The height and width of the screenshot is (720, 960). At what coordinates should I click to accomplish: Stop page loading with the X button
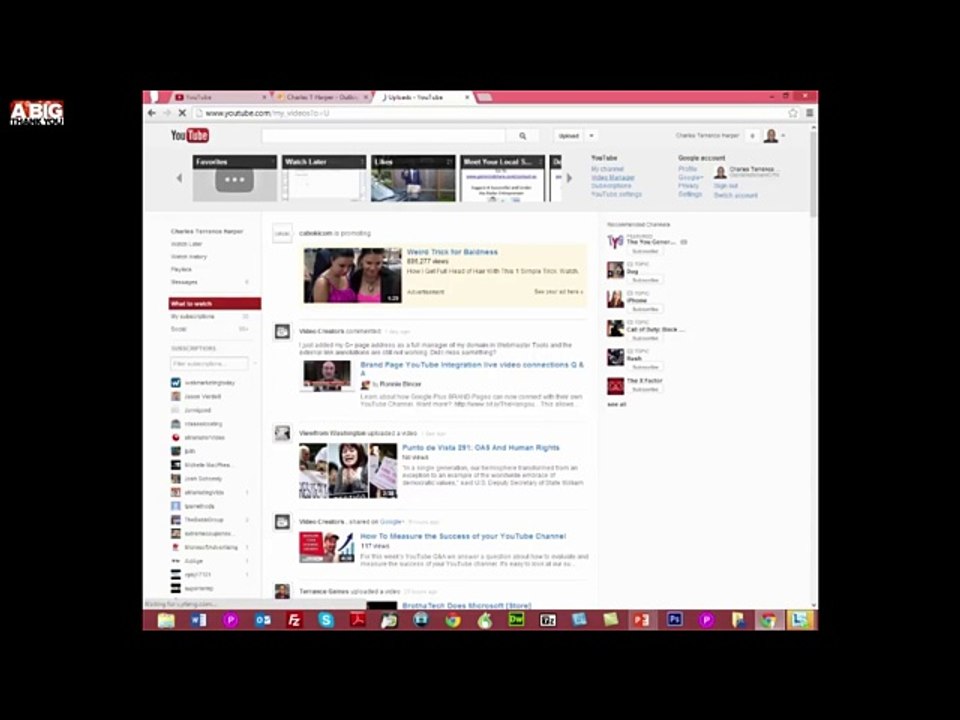point(182,113)
